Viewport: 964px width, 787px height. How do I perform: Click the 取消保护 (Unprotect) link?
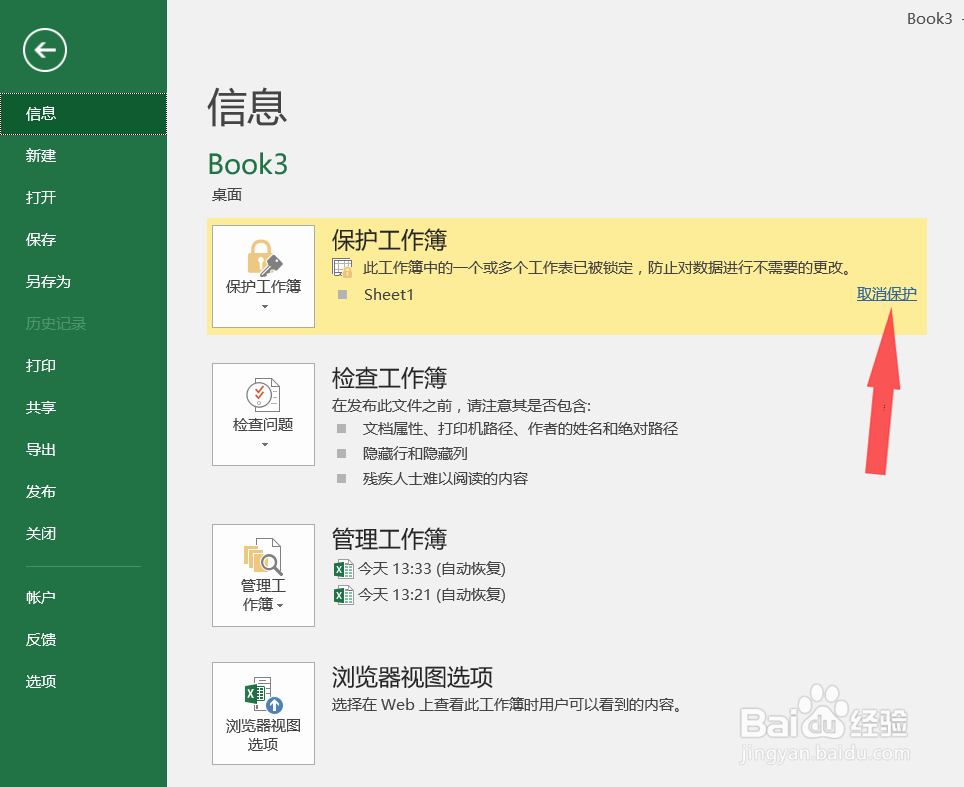click(x=886, y=293)
